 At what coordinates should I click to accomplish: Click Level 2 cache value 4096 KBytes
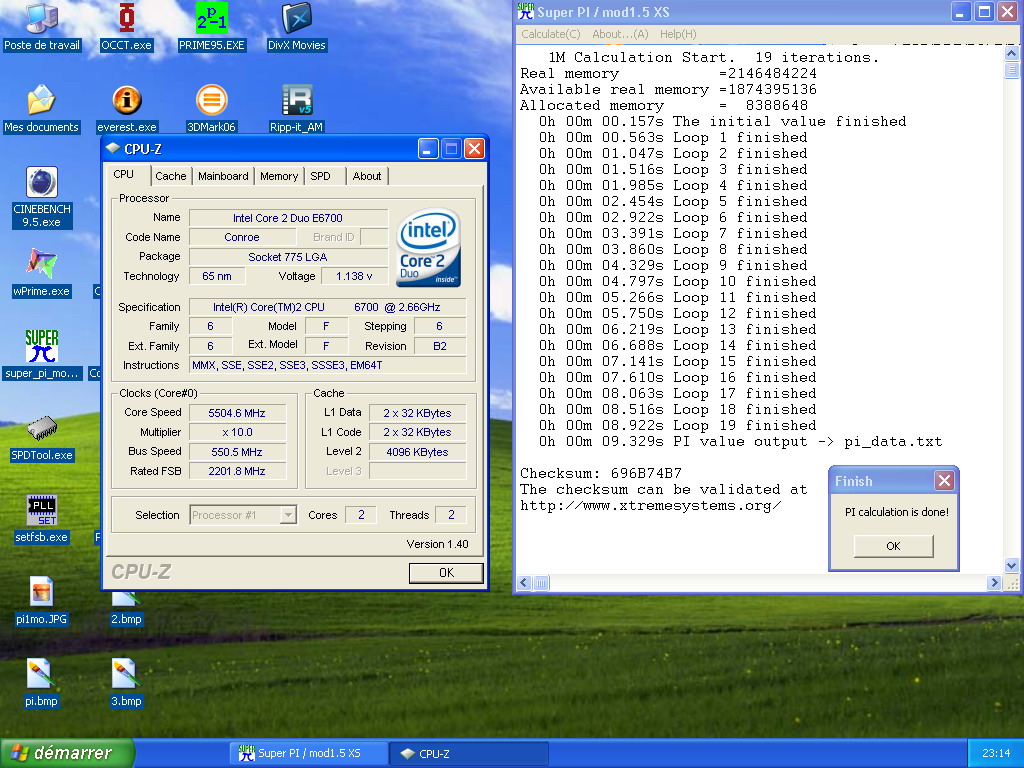click(417, 452)
